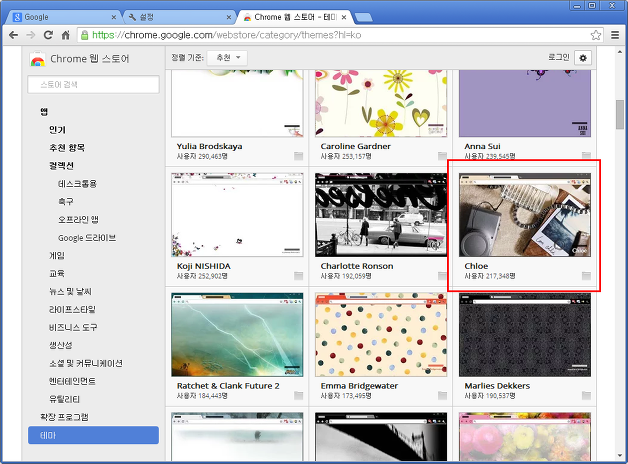Open the Emma Bridgewater polka dot thumbnail
The image size is (628, 464).
[x=381, y=335]
